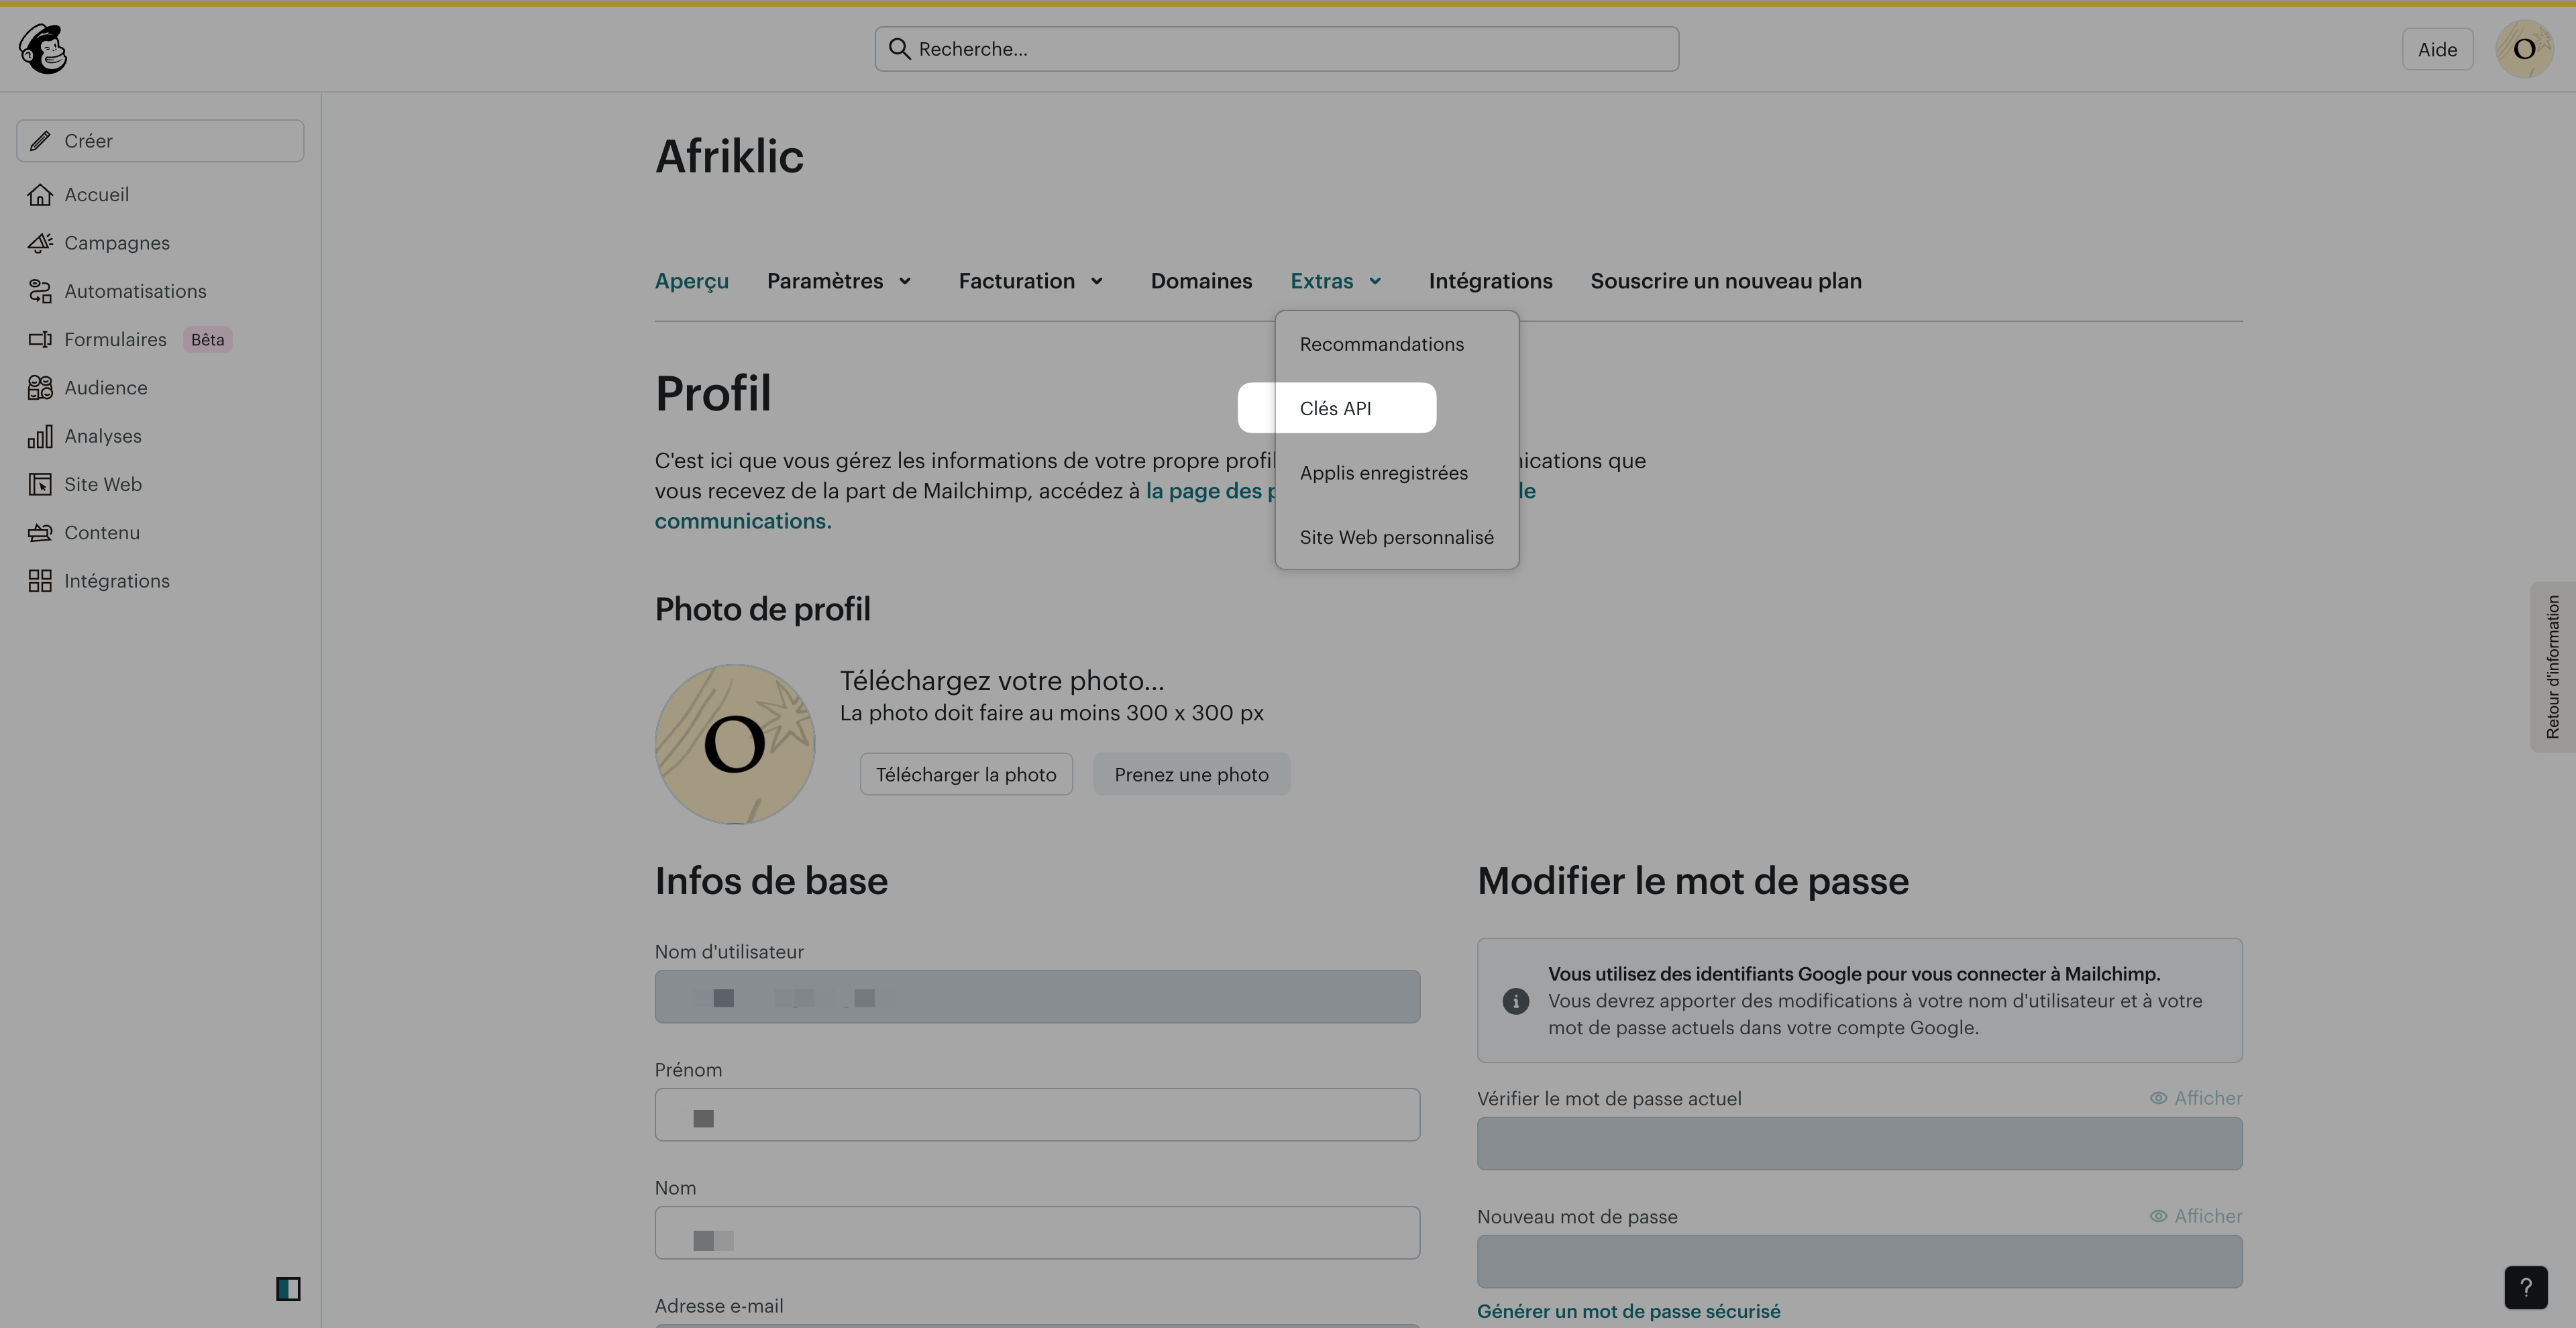Switch to the Domaines tab
The width and height of the screenshot is (2576, 1328).
[x=1201, y=281]
